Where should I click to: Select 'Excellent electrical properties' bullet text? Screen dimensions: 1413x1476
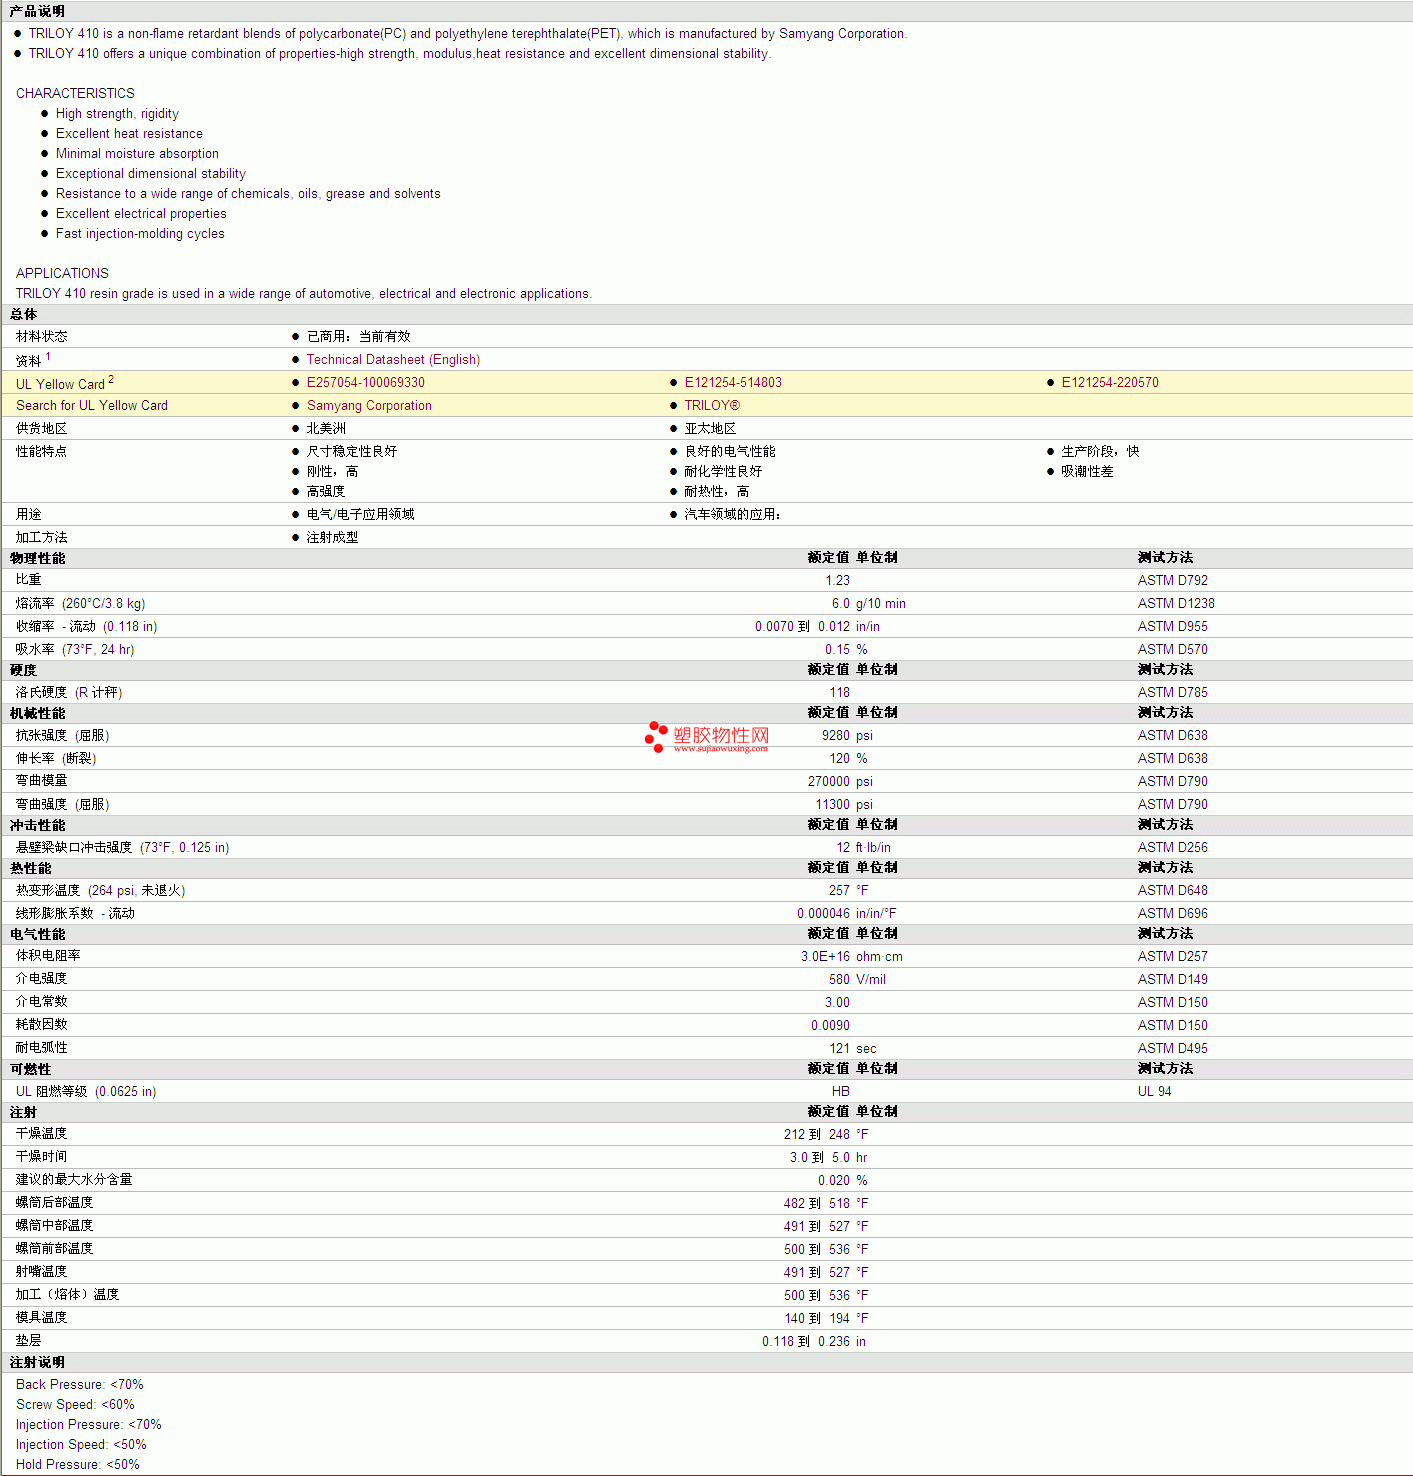[x=141, y=214]
